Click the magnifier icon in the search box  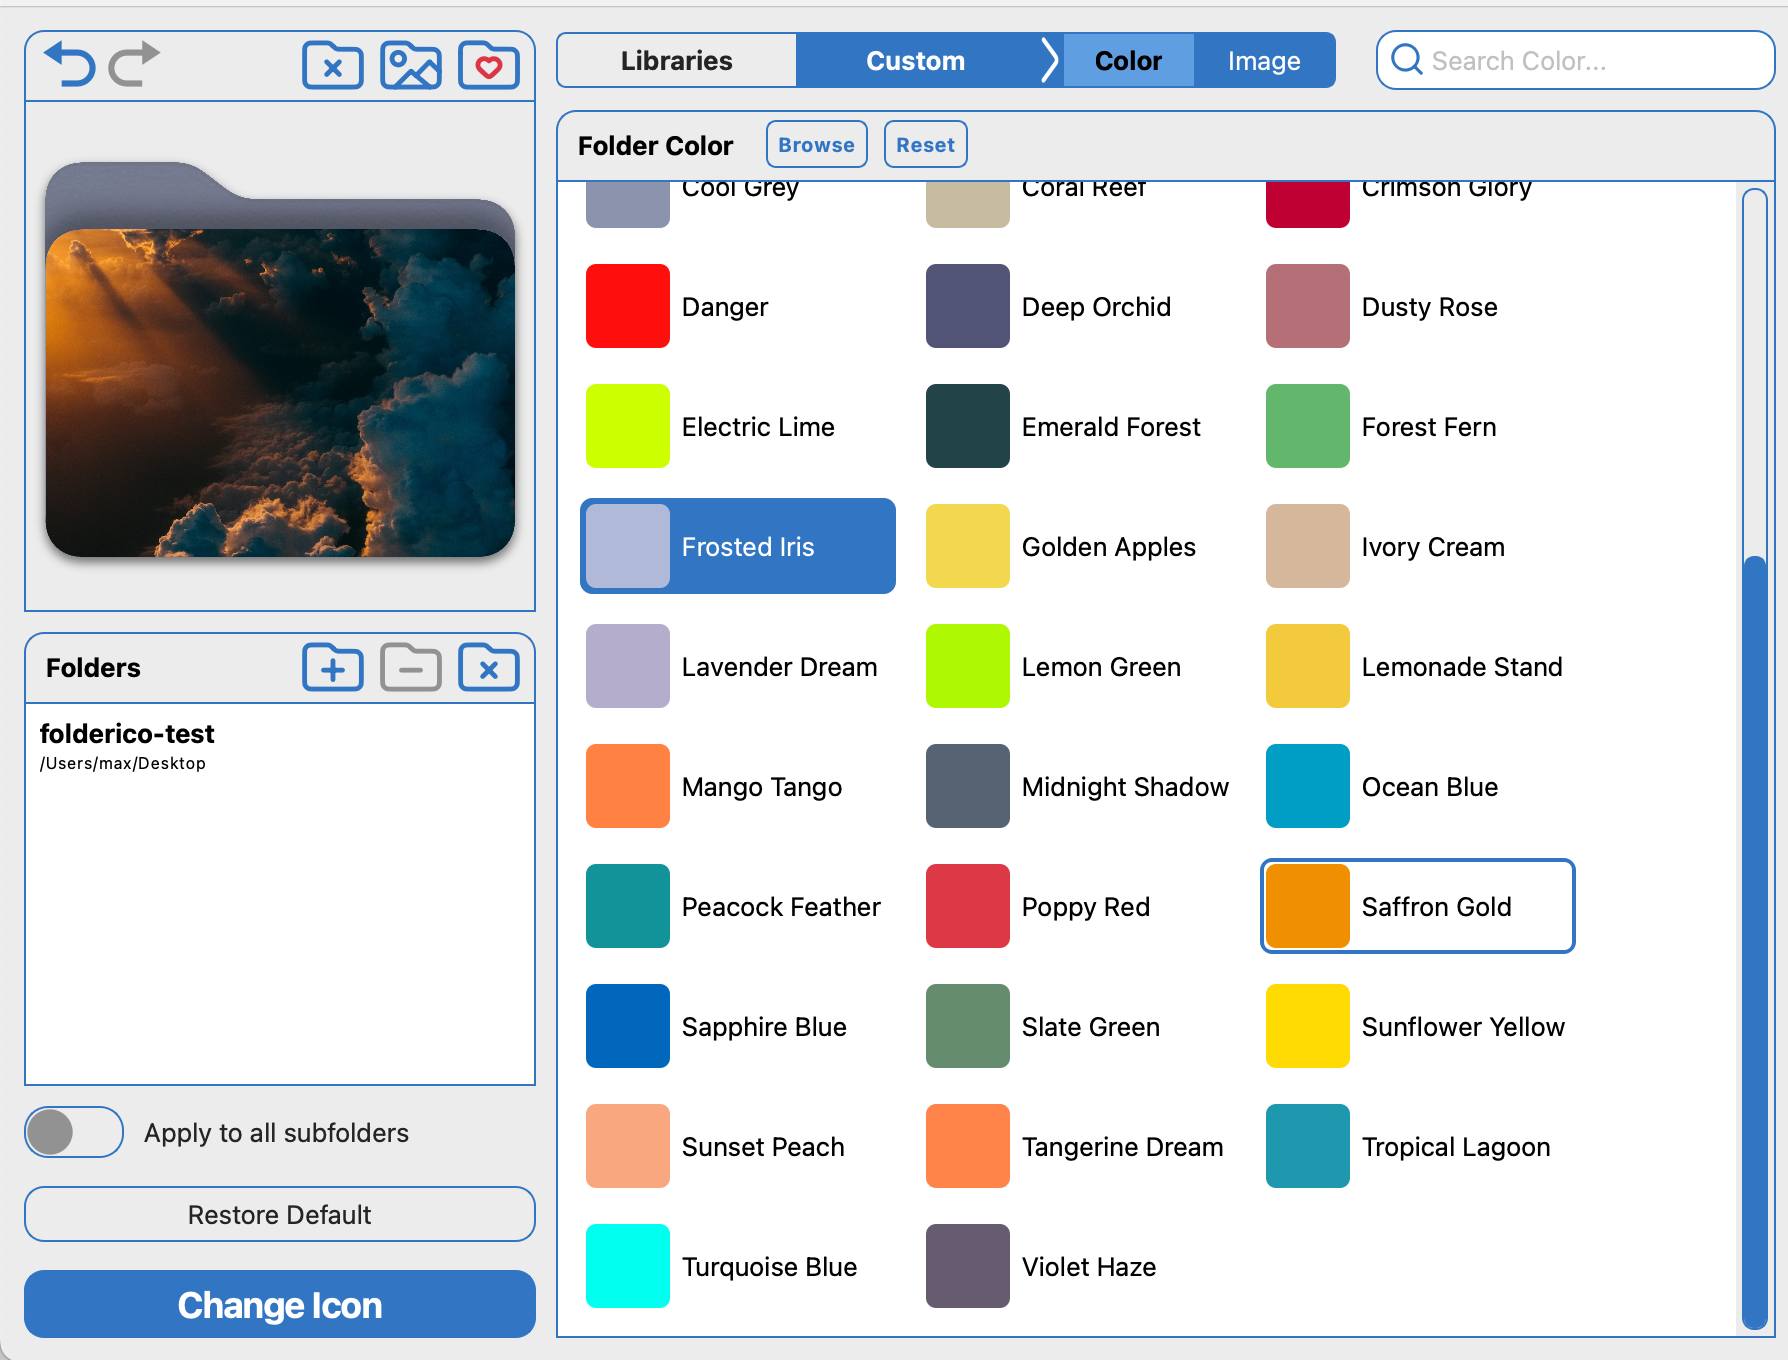[x=1407, y=60]
